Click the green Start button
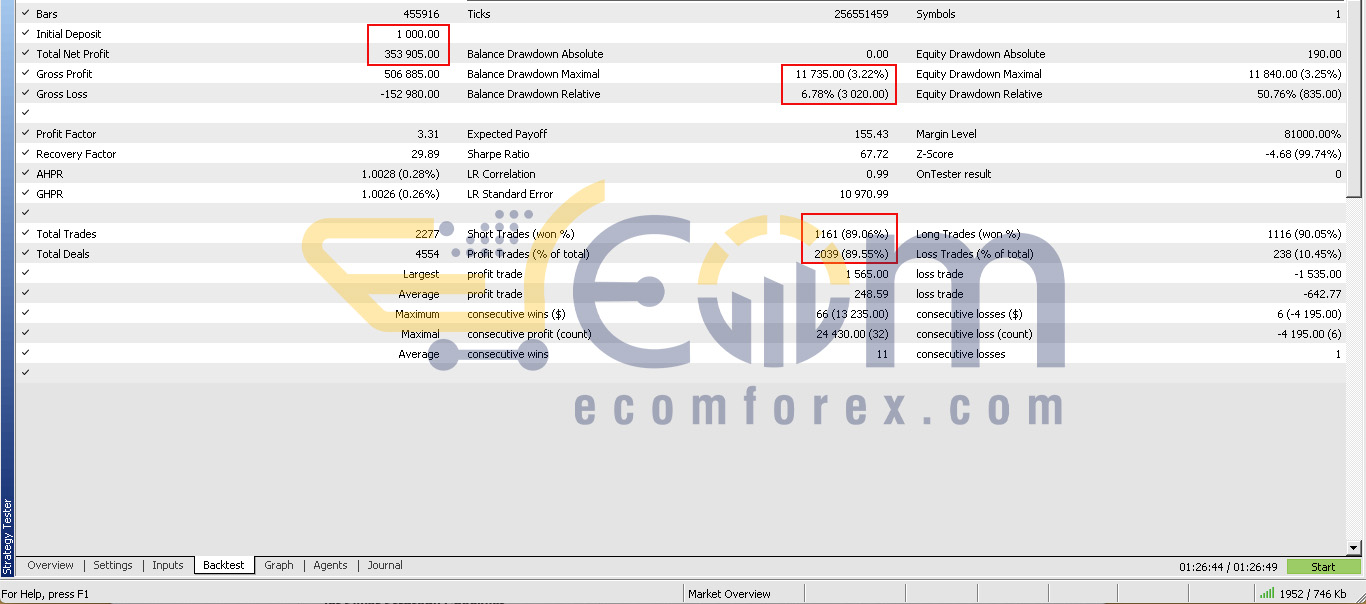1366x604 pixels. tap(1323, 567)
